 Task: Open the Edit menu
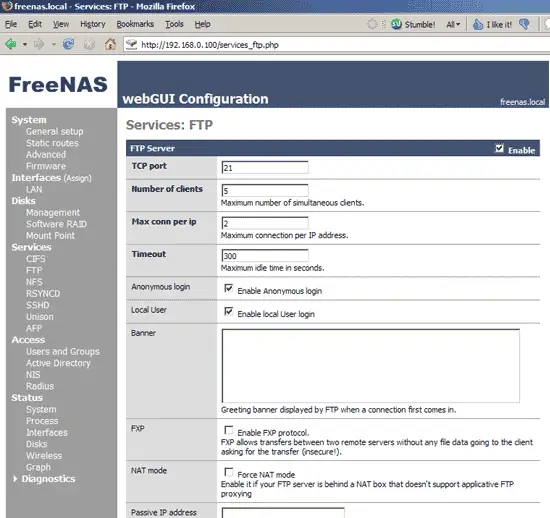click(35, 24)
